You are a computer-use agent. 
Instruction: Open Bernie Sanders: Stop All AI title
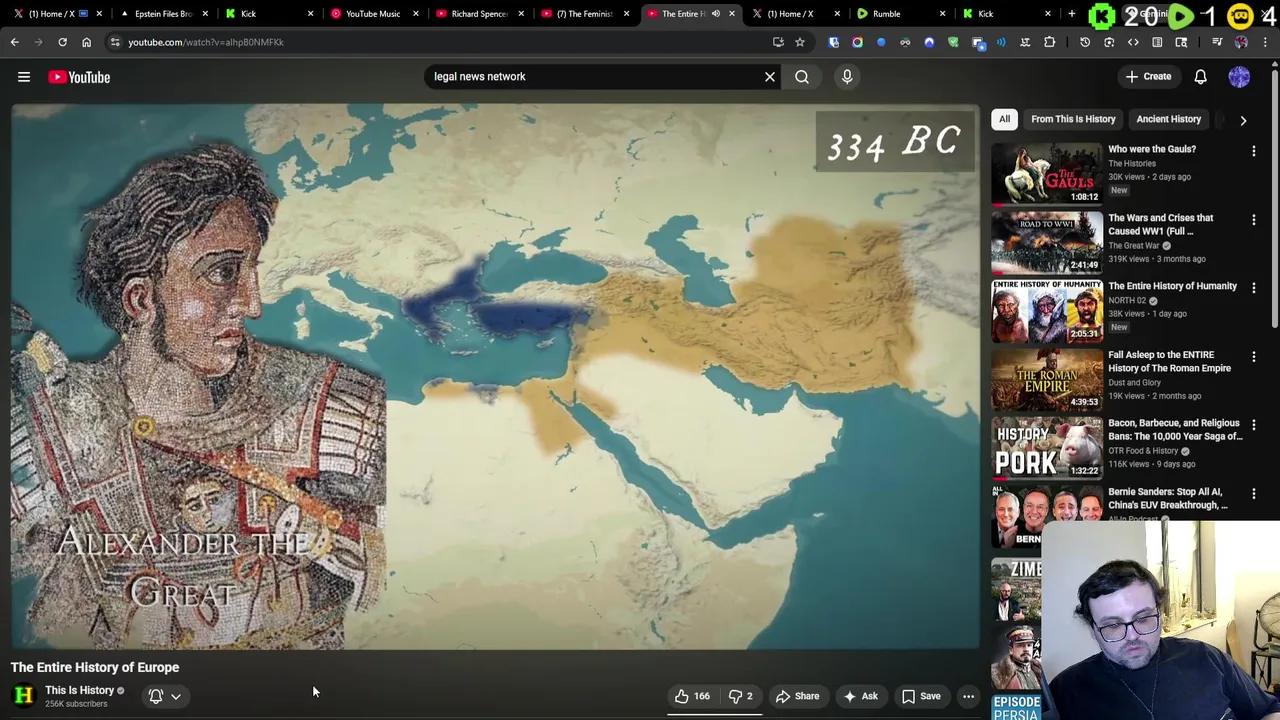point(1168,498)
